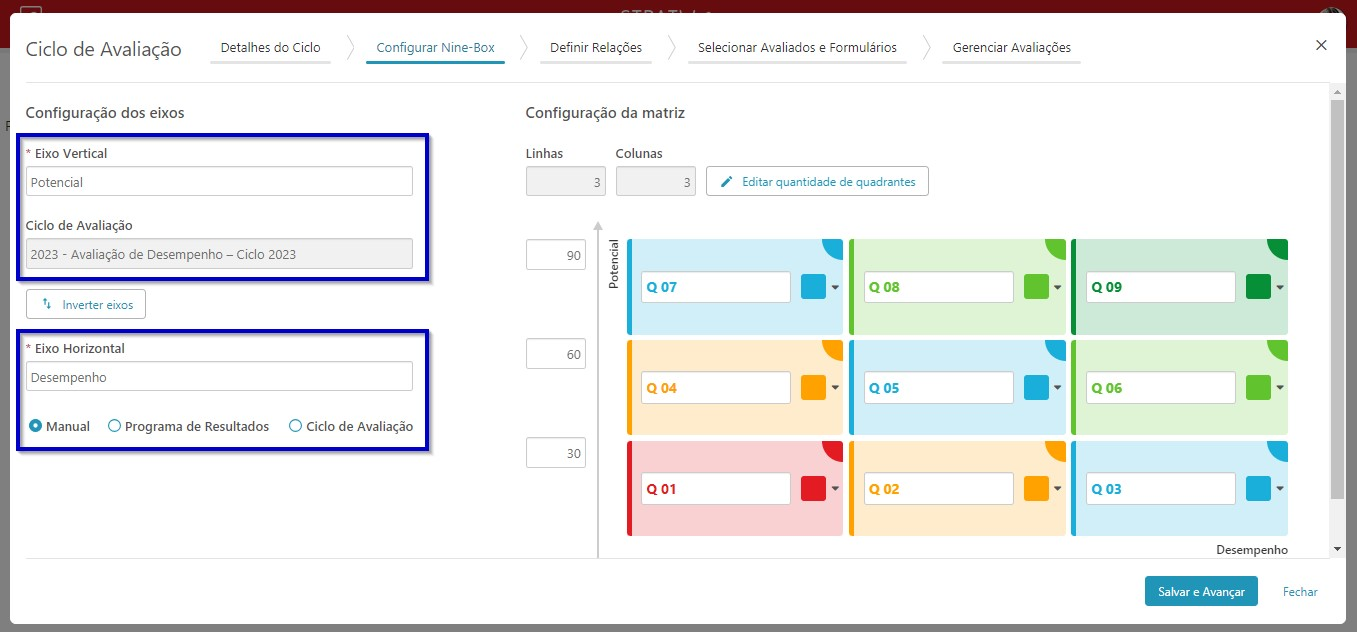Click the light green swatch for Q 08
This screenshot has width=1357, height=632.
(x=1036, y=287)
